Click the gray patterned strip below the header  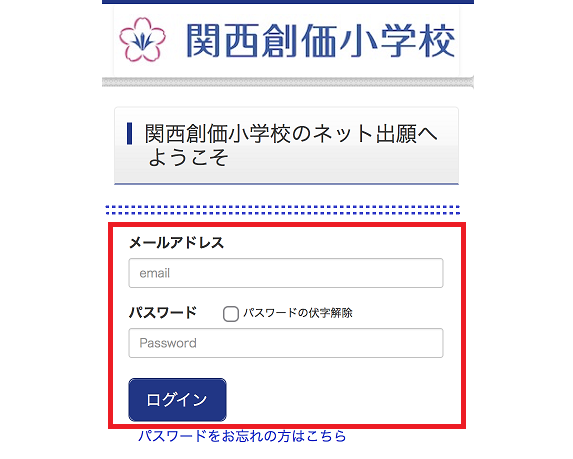pyautogui.click(x=288, y=82)
